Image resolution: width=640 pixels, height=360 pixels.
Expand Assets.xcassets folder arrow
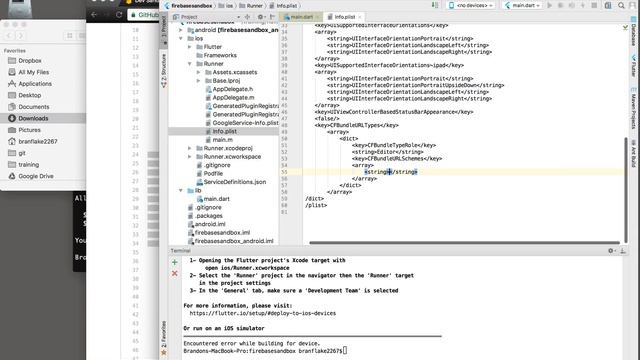[x=199, y=72]
